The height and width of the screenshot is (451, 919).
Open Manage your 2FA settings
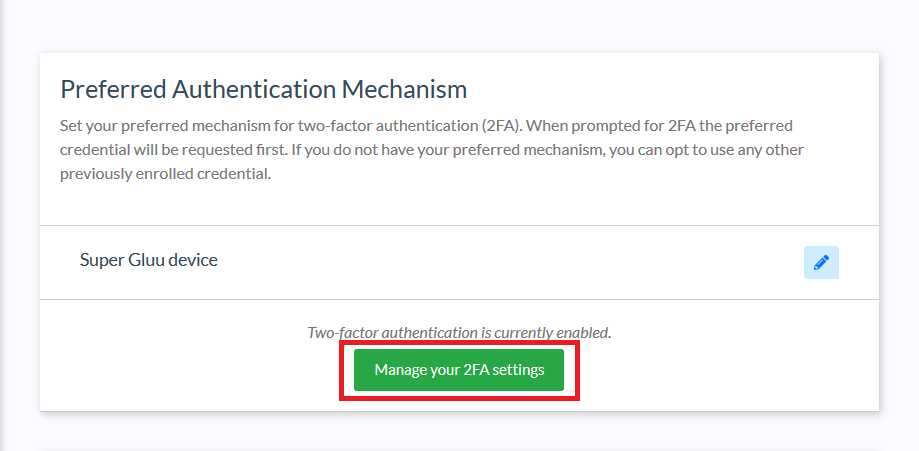pyautogui.click(x=459, y=370)
